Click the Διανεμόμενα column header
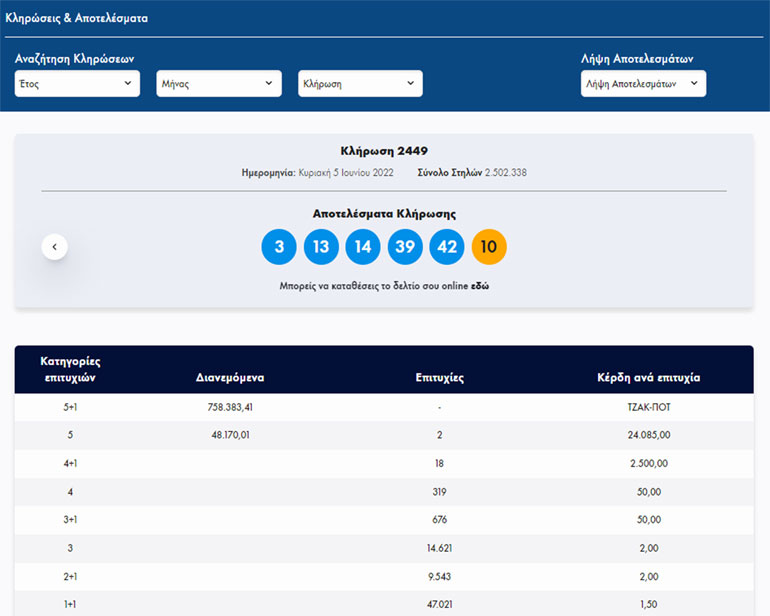The height and width of the screenshot is (616, 770). [x=229, y=378]
